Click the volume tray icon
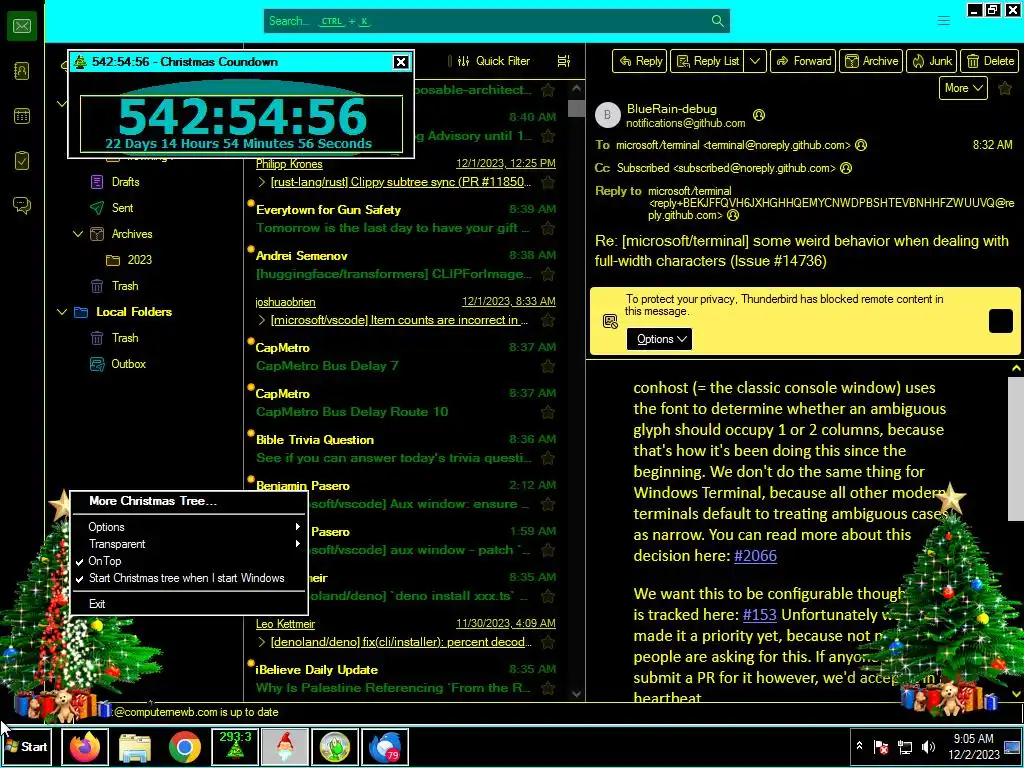Screen dimensions: 1024x768 click(927, 747)
